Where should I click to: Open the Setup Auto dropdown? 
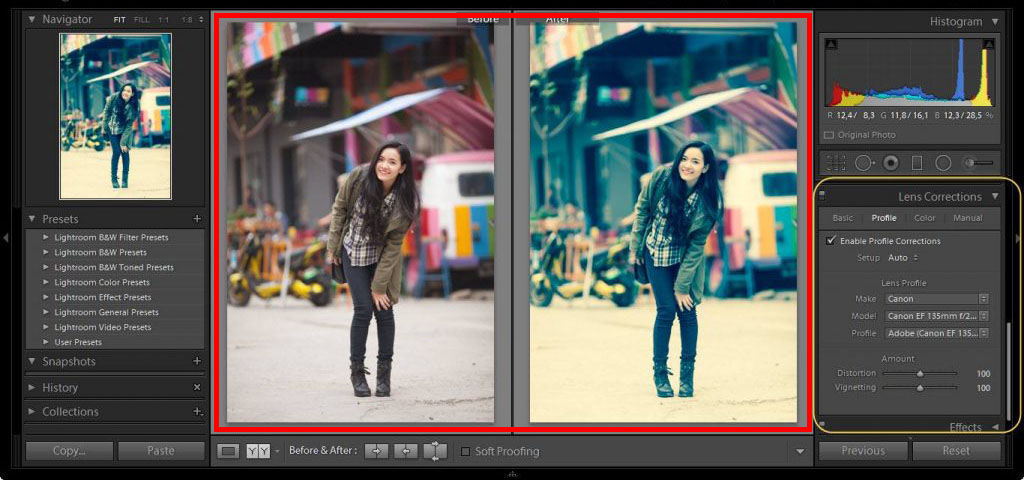tap(903, 258)
